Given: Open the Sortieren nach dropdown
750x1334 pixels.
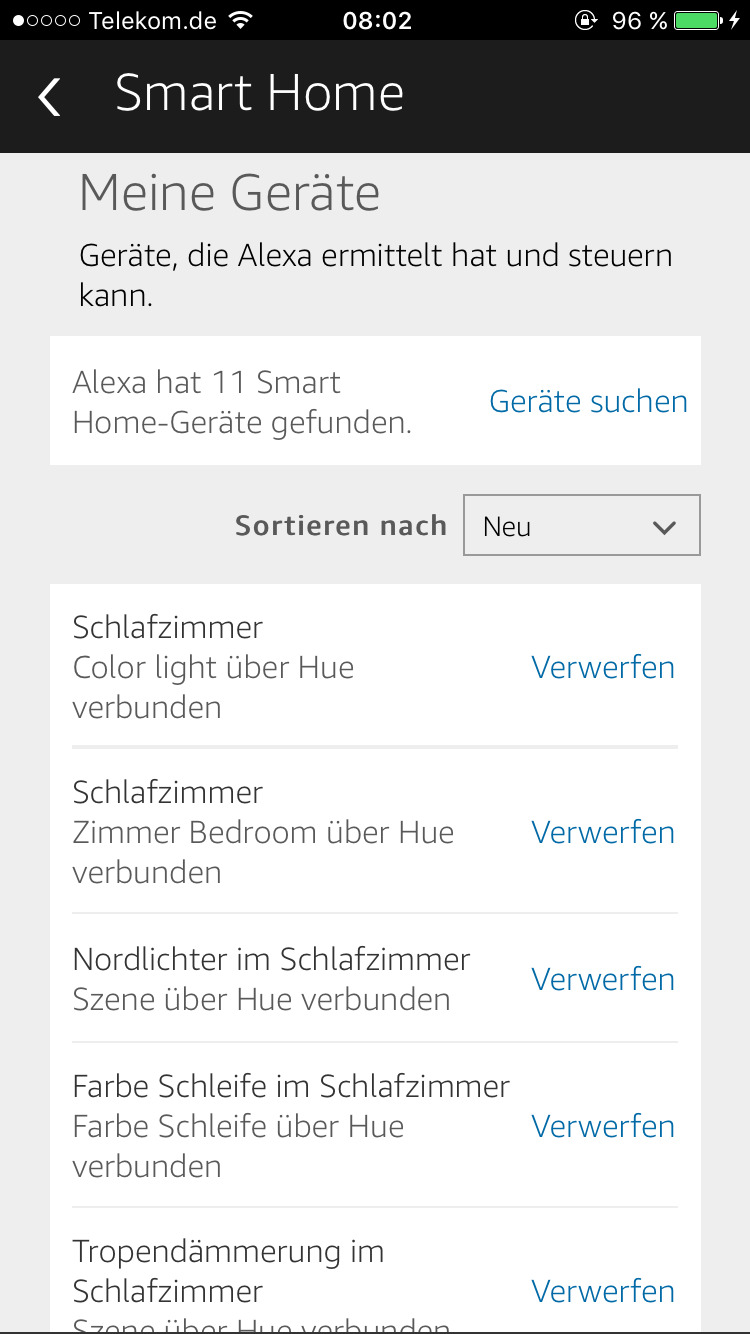Looking at the screenshot, I should tap(581, 525).
